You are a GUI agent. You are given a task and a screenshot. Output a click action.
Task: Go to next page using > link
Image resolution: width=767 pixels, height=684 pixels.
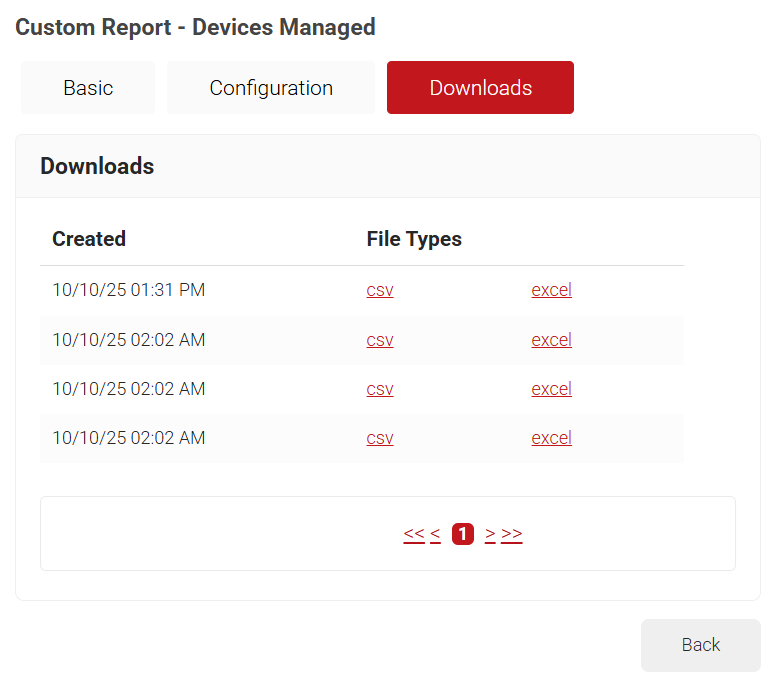click(490, 534)
